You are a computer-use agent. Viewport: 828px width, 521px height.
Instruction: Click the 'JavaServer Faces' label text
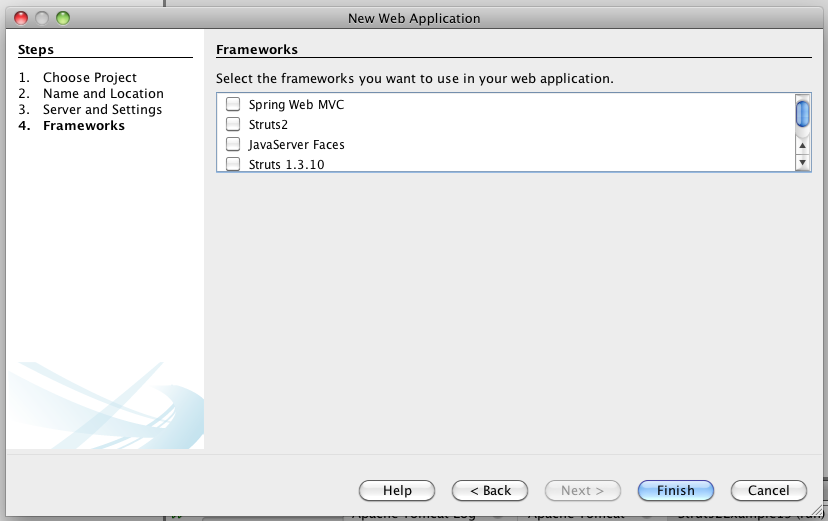point(296,145)
